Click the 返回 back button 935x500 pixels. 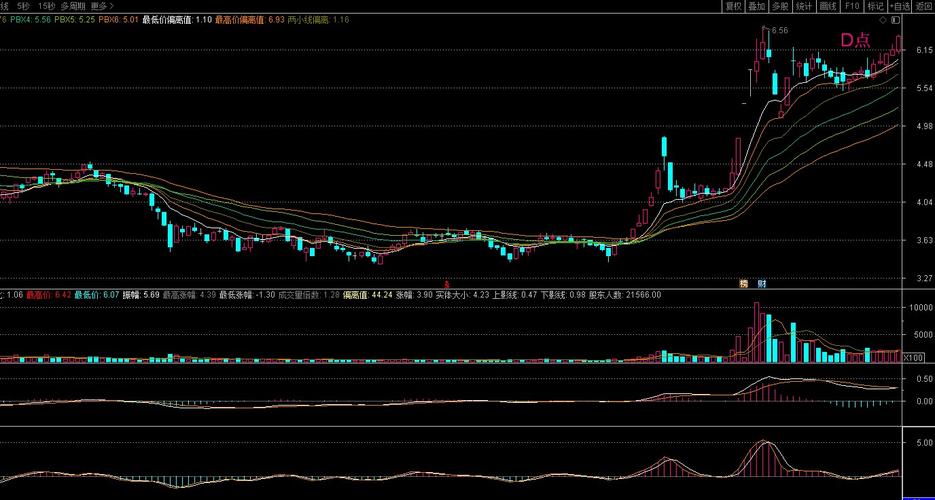(923, 6)
